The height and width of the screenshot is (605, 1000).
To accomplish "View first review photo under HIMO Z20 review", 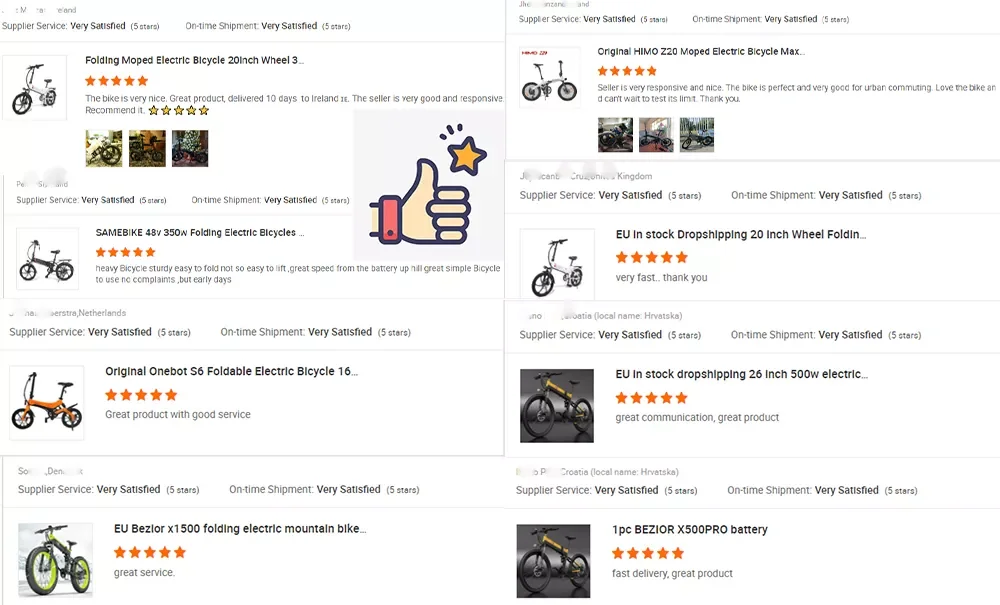I will 615,135.
